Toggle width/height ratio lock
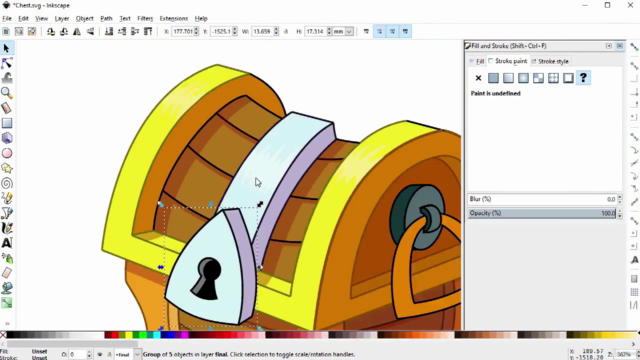Viewport: 640px width, 360px height. (286, 31)
